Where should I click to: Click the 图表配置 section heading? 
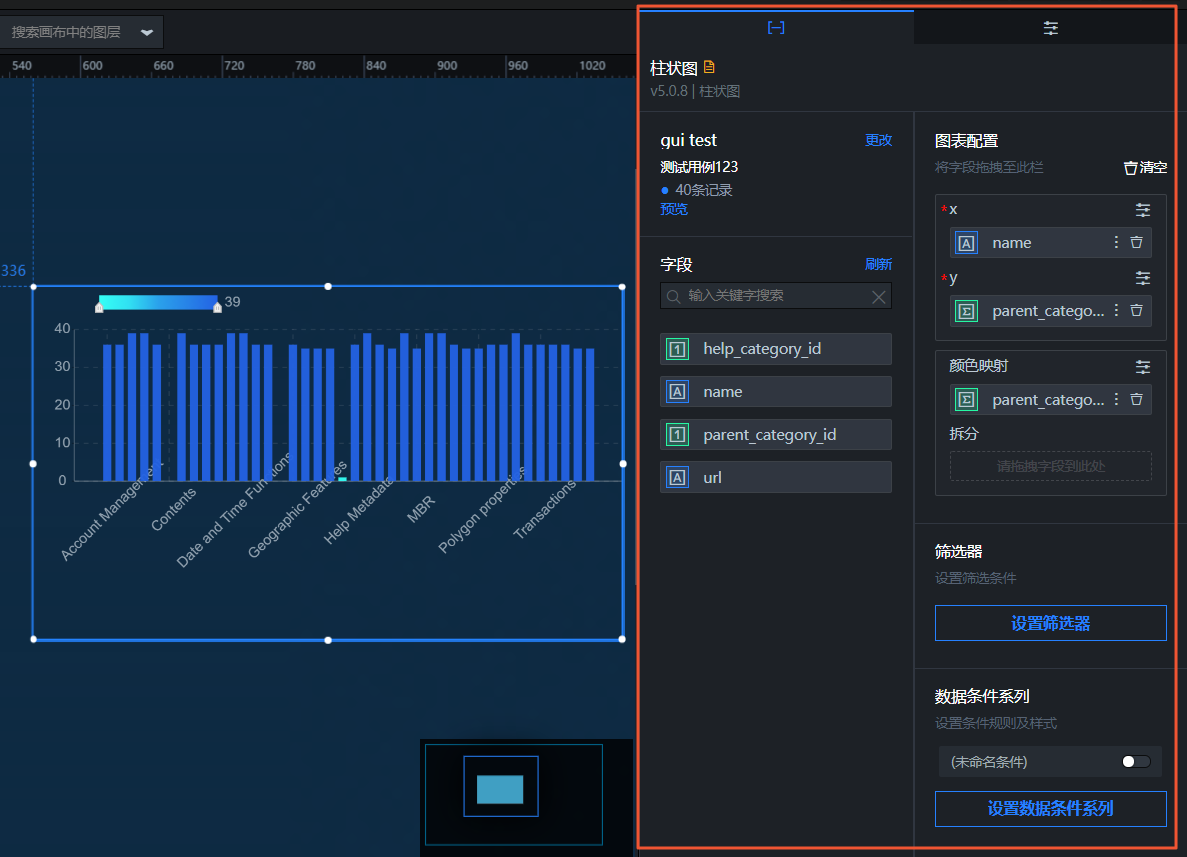966,141
